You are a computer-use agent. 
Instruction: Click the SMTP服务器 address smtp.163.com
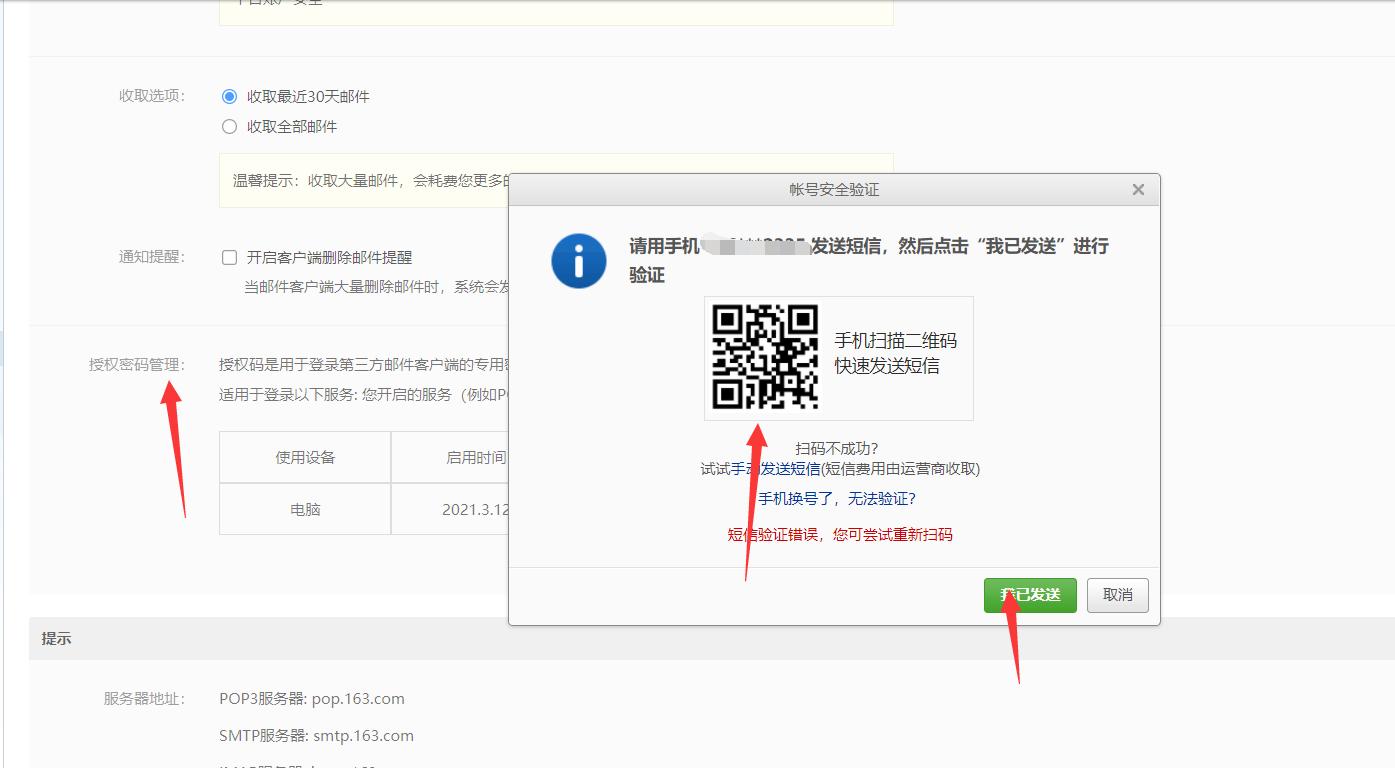tap(317, 735)
